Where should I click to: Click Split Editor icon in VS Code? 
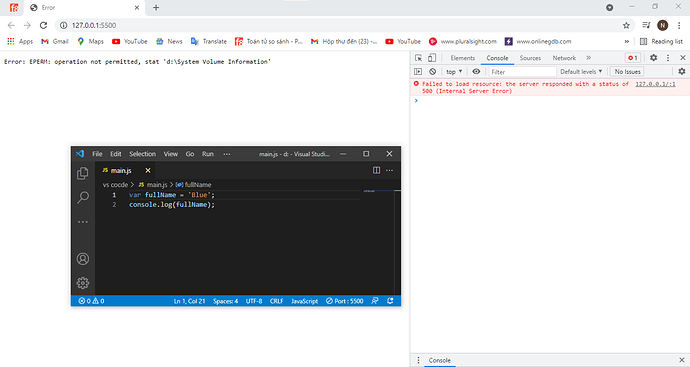click(x=376, y=170)
